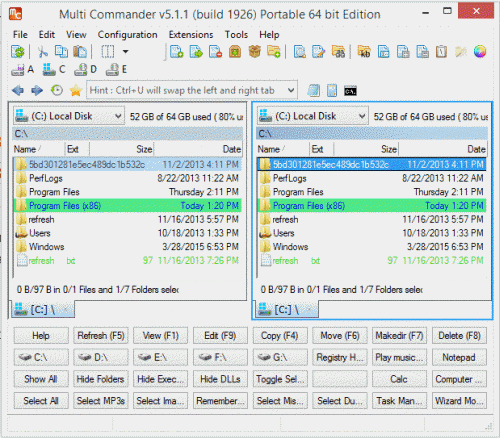The image size is (500, 438).
Task: Select the right panel [C:] \ tab
Action: coord(287,310)
